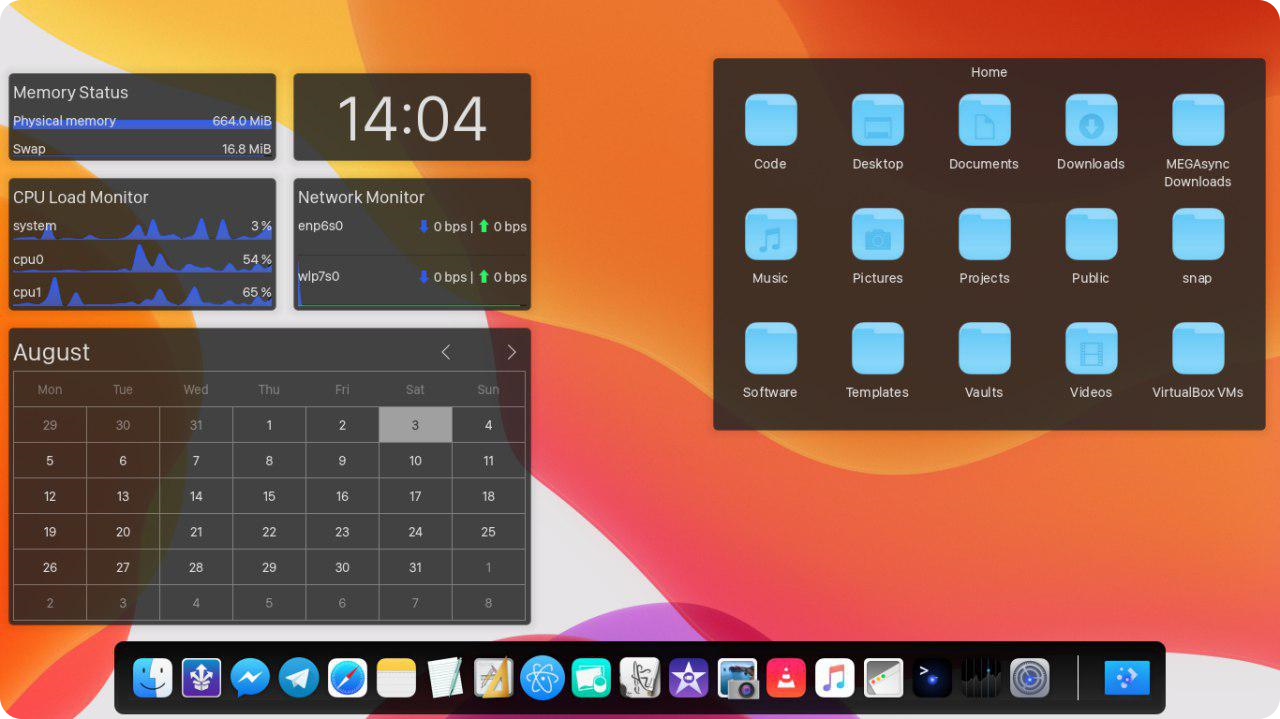Open the Downloads folder

click(x=1091, y=132)
